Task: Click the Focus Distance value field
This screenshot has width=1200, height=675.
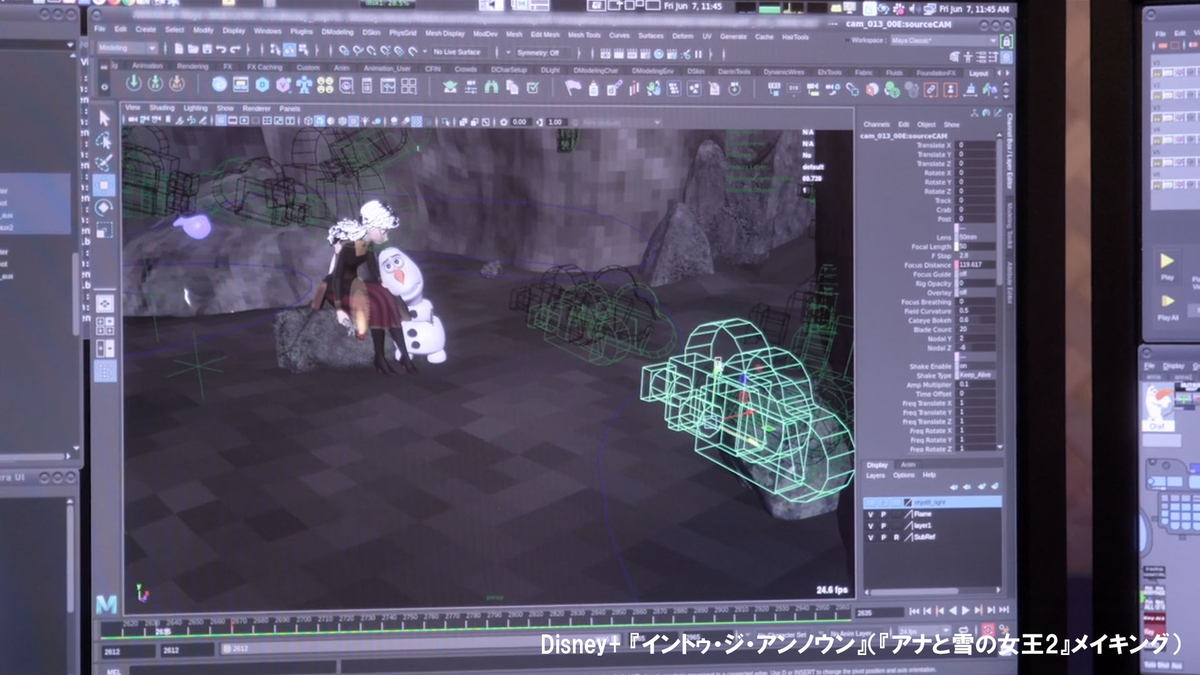Action: pyautogui.click(x=976, y=265)
